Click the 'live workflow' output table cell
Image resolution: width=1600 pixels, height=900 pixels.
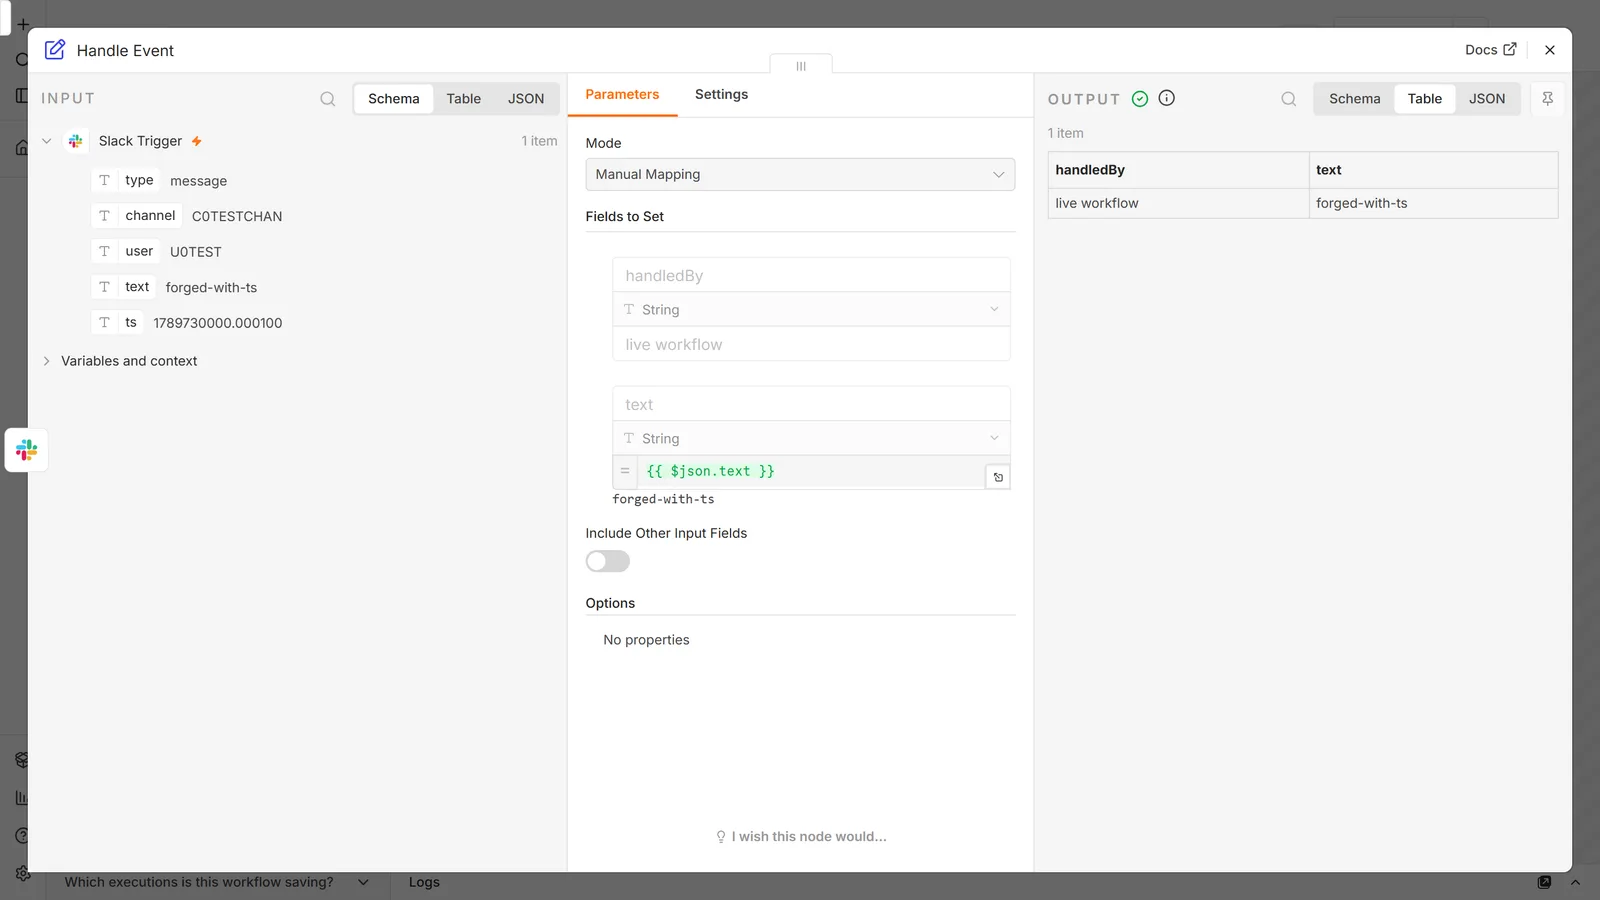point(1178,203)
